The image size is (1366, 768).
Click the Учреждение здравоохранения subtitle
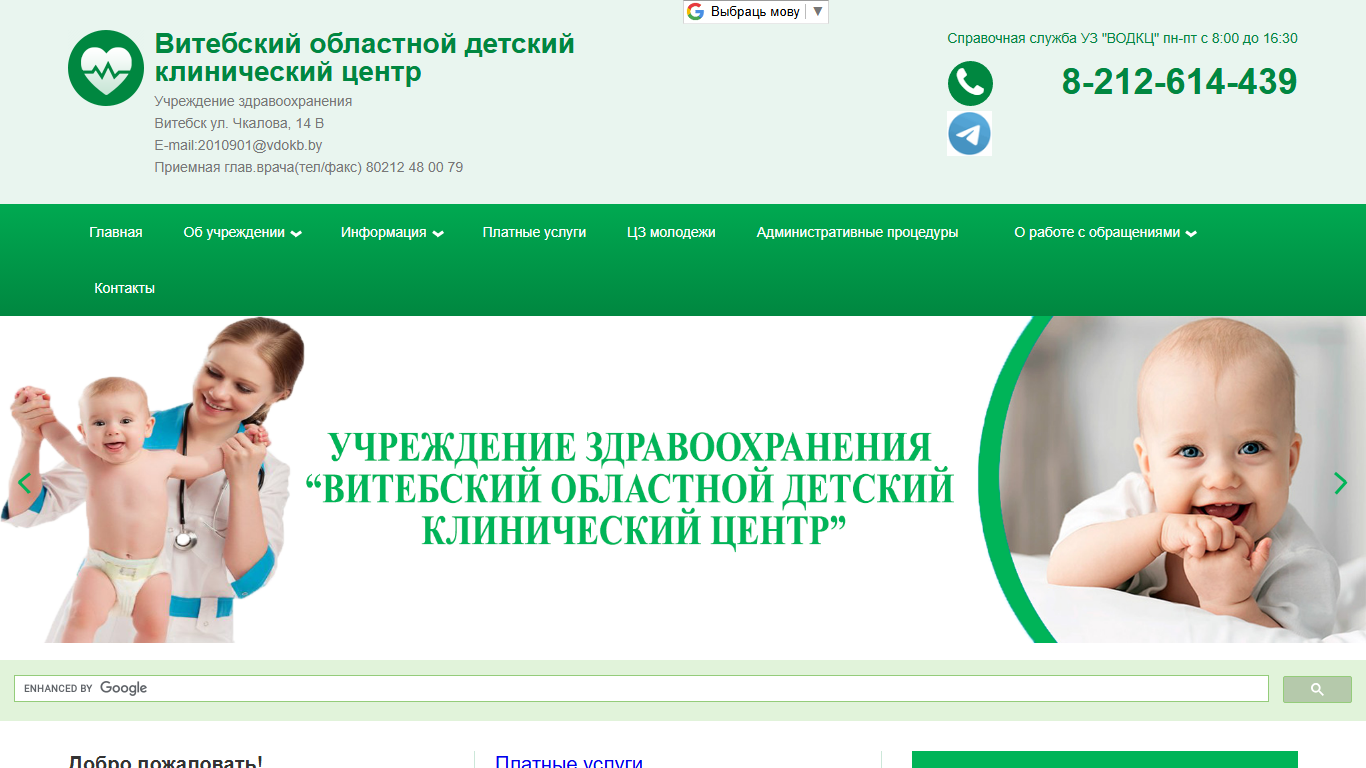(253, 101)
